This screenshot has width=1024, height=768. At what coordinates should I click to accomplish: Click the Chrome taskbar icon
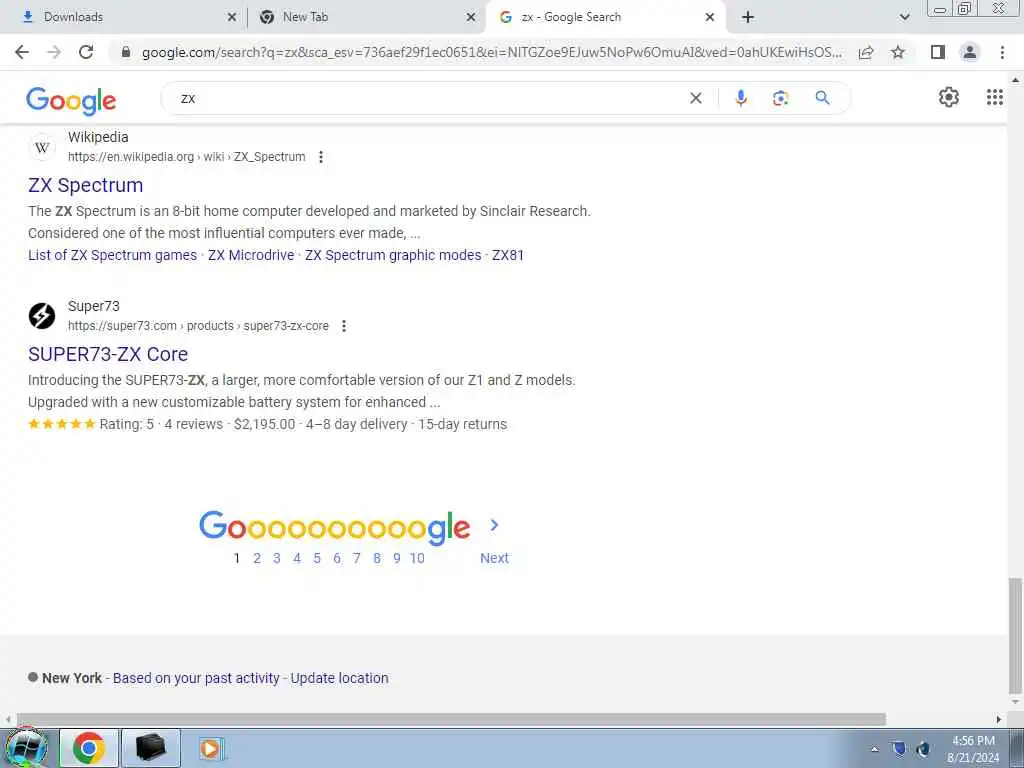[89, 748]
